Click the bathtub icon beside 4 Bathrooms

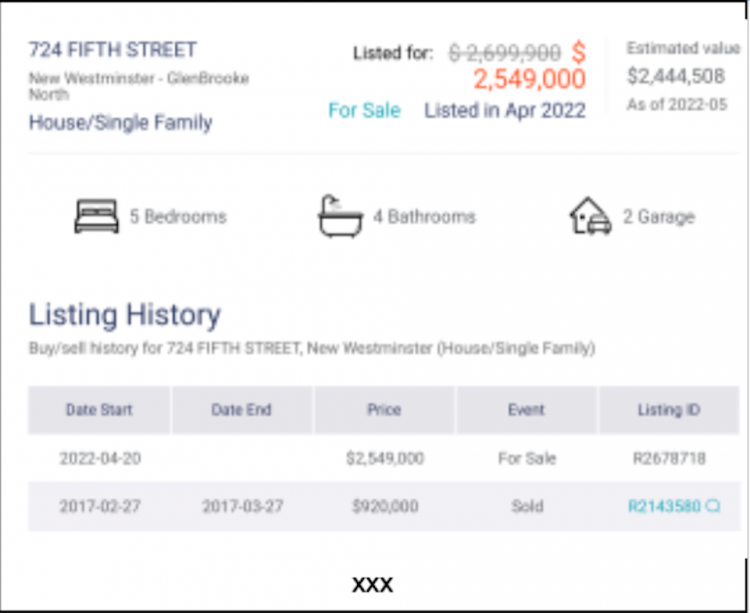(x=340, y=216)
